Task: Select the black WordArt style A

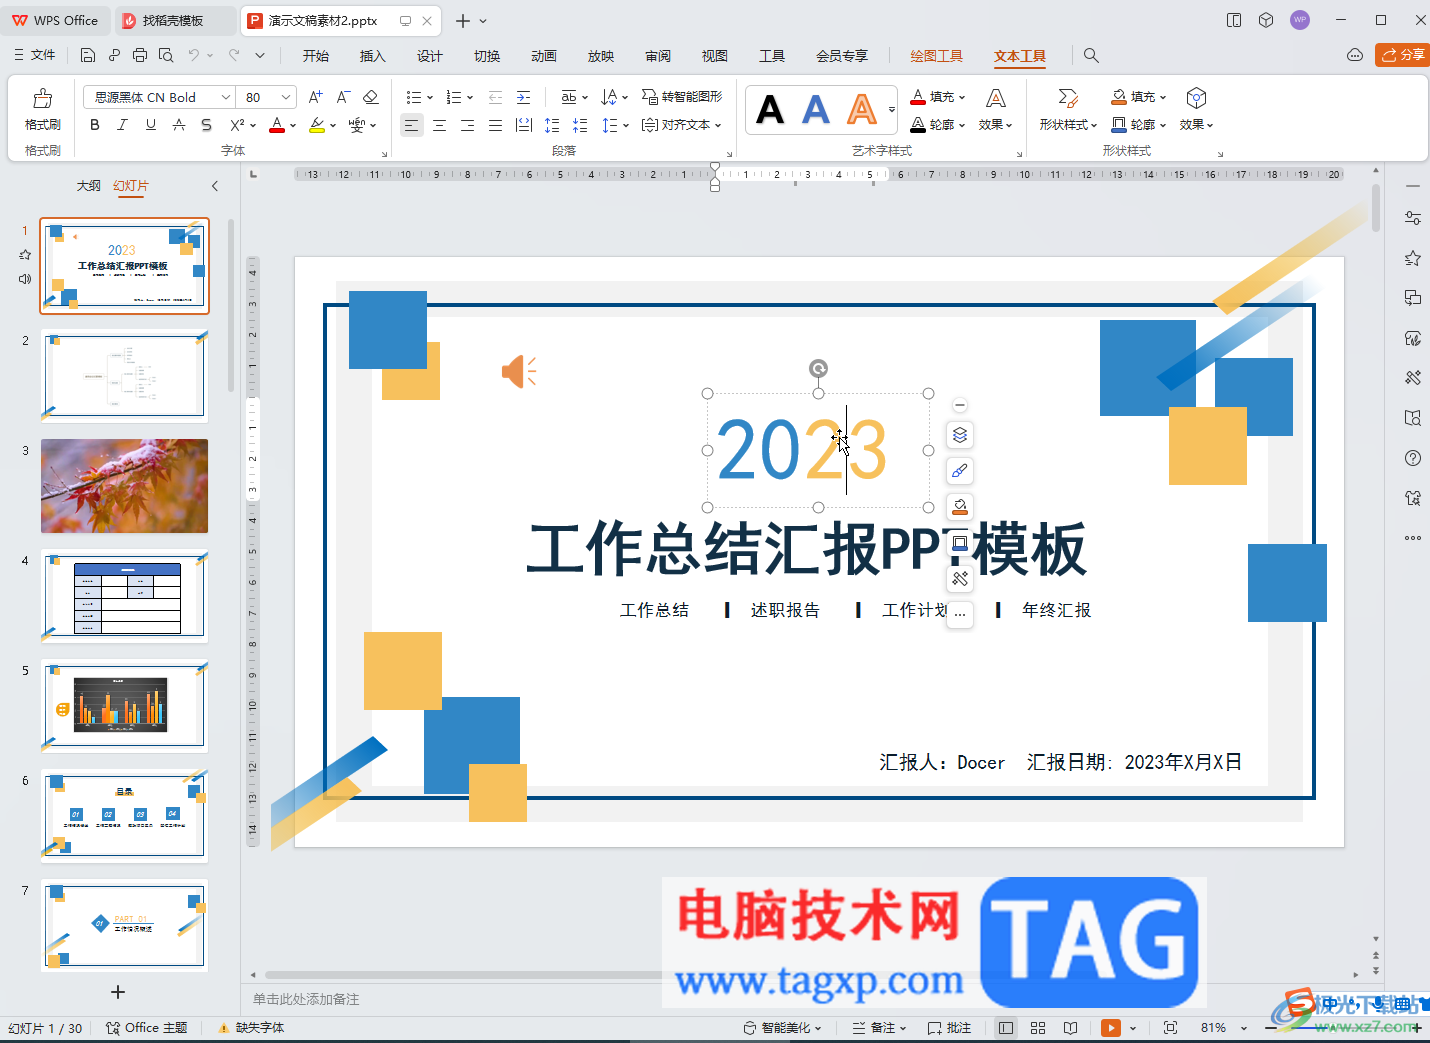Action: 770,109
